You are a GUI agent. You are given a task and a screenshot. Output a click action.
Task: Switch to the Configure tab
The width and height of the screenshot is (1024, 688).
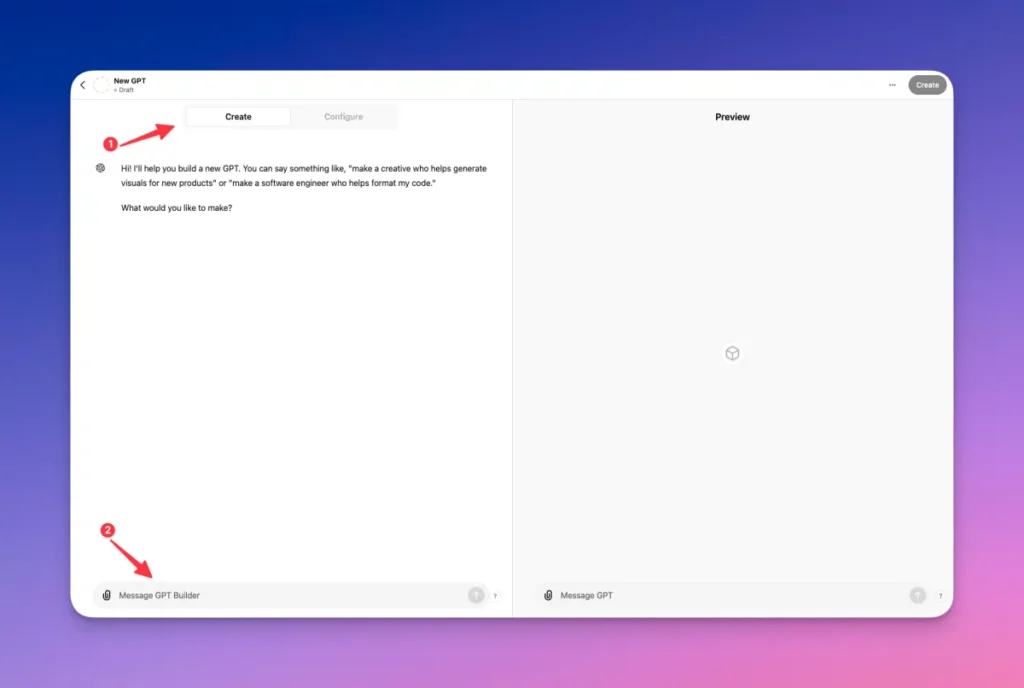click(344, 117)
